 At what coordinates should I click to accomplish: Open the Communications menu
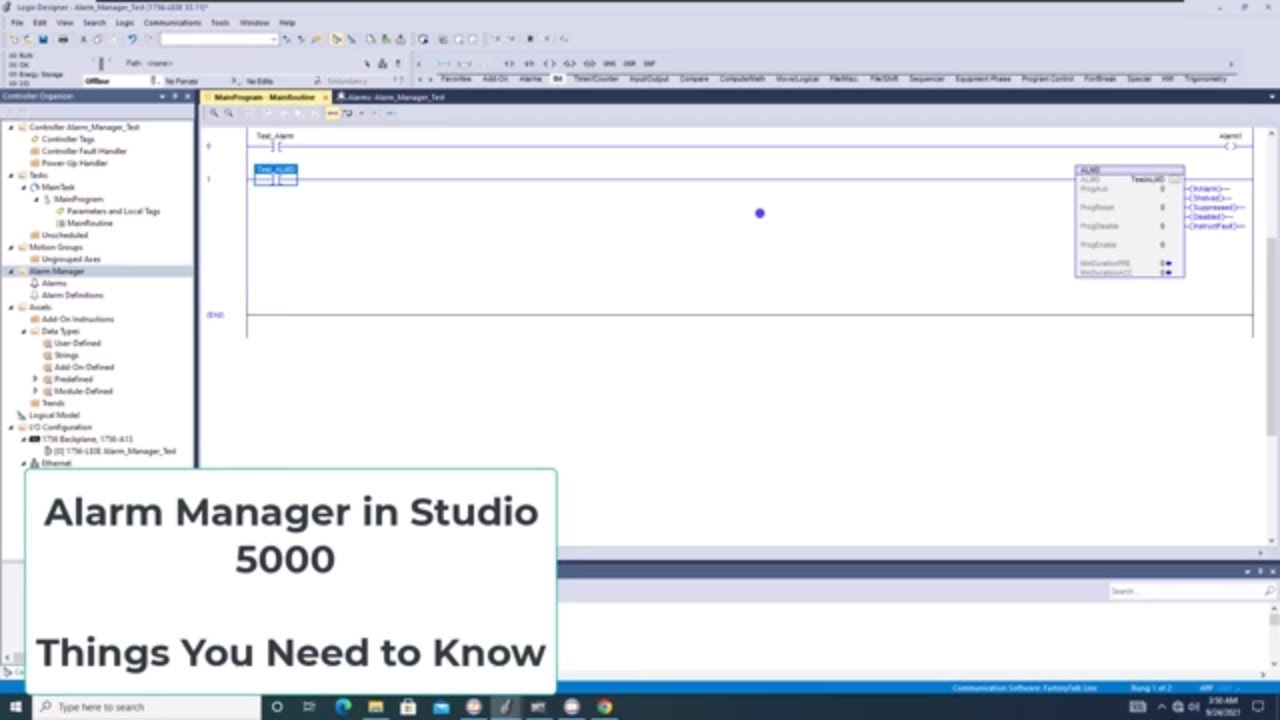(x=172, y=22)
